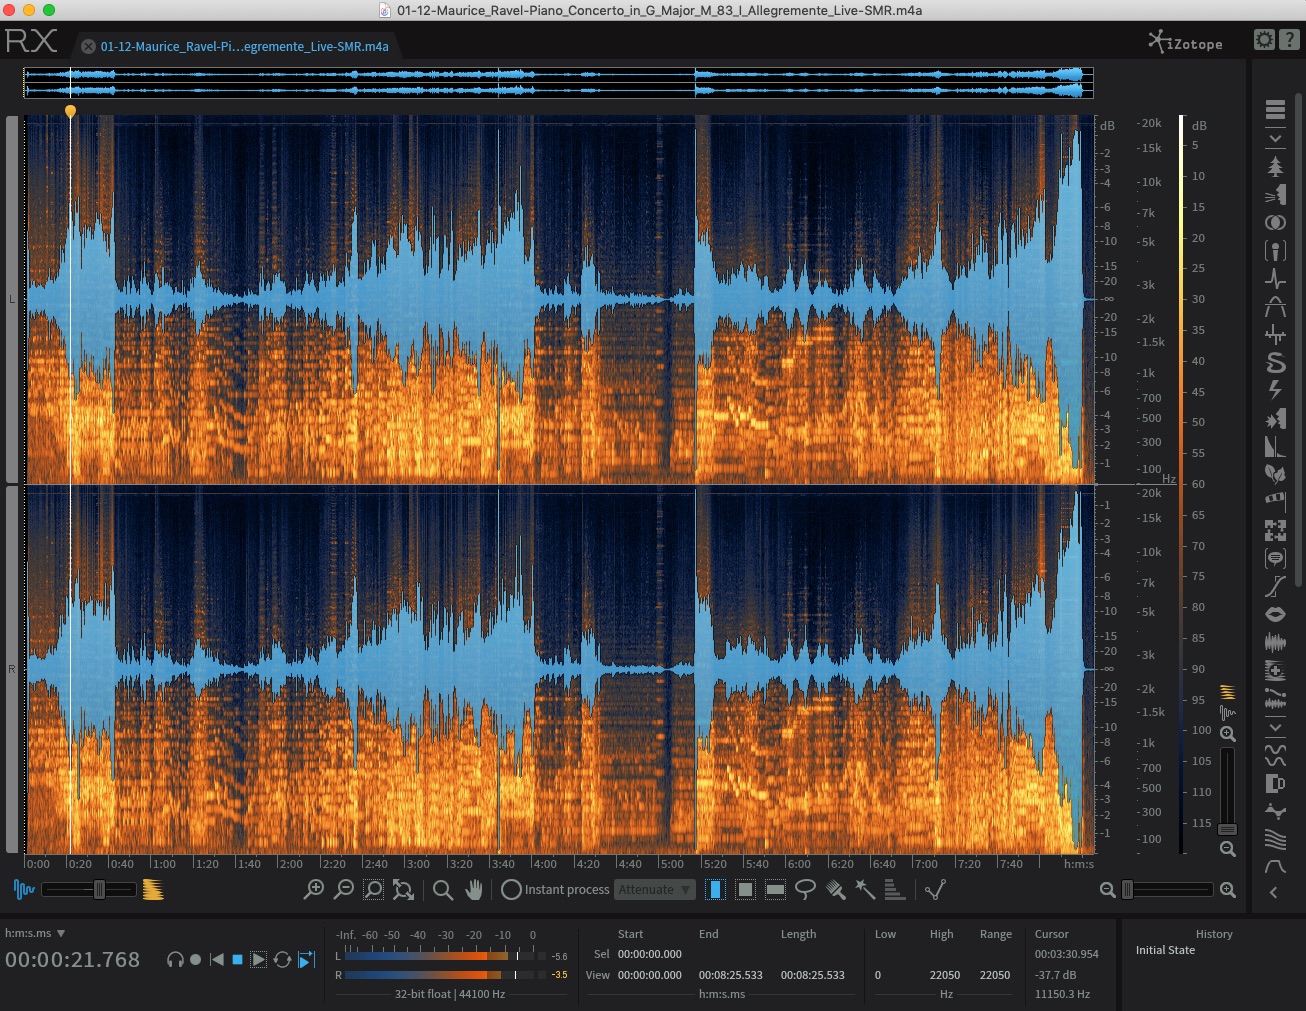
Task: Toggle loop playback
Action: coord(282,959)
